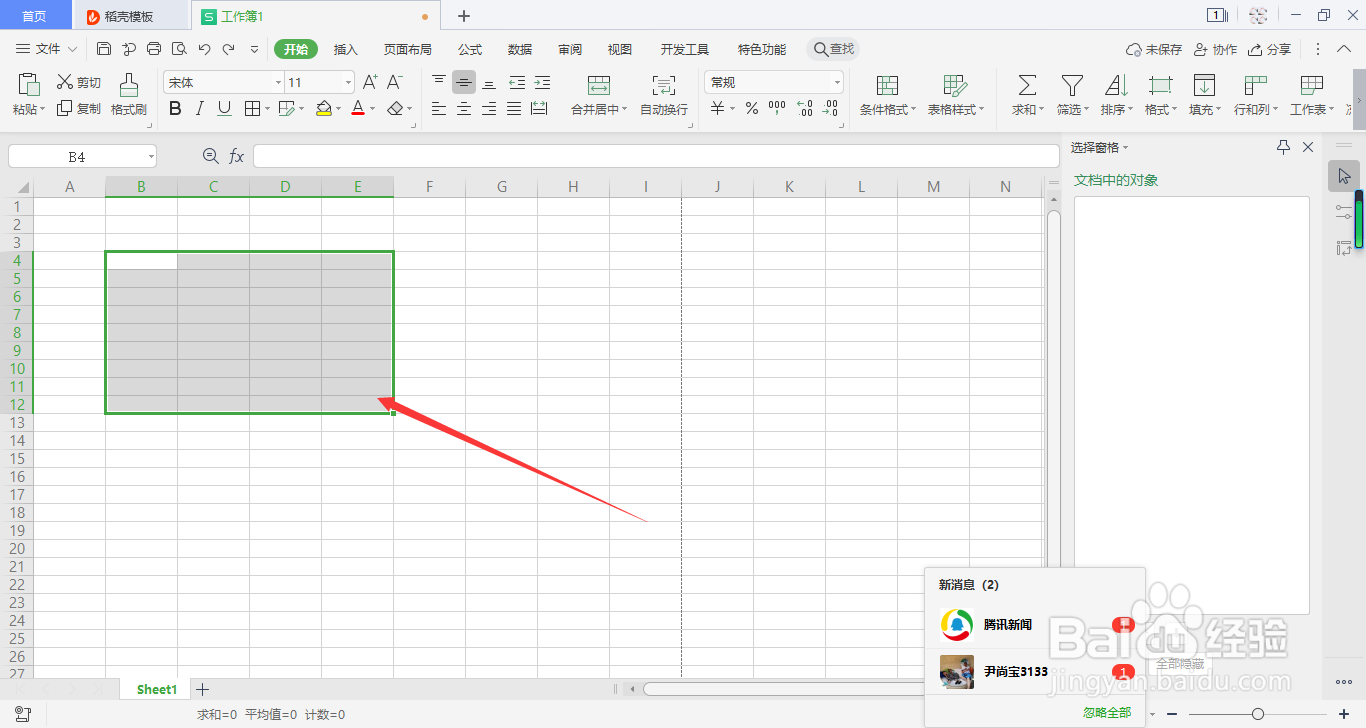Click the Print icon in quick toolbar
The height and width of the screenshot is (728, 1366).
click(154, 49)
